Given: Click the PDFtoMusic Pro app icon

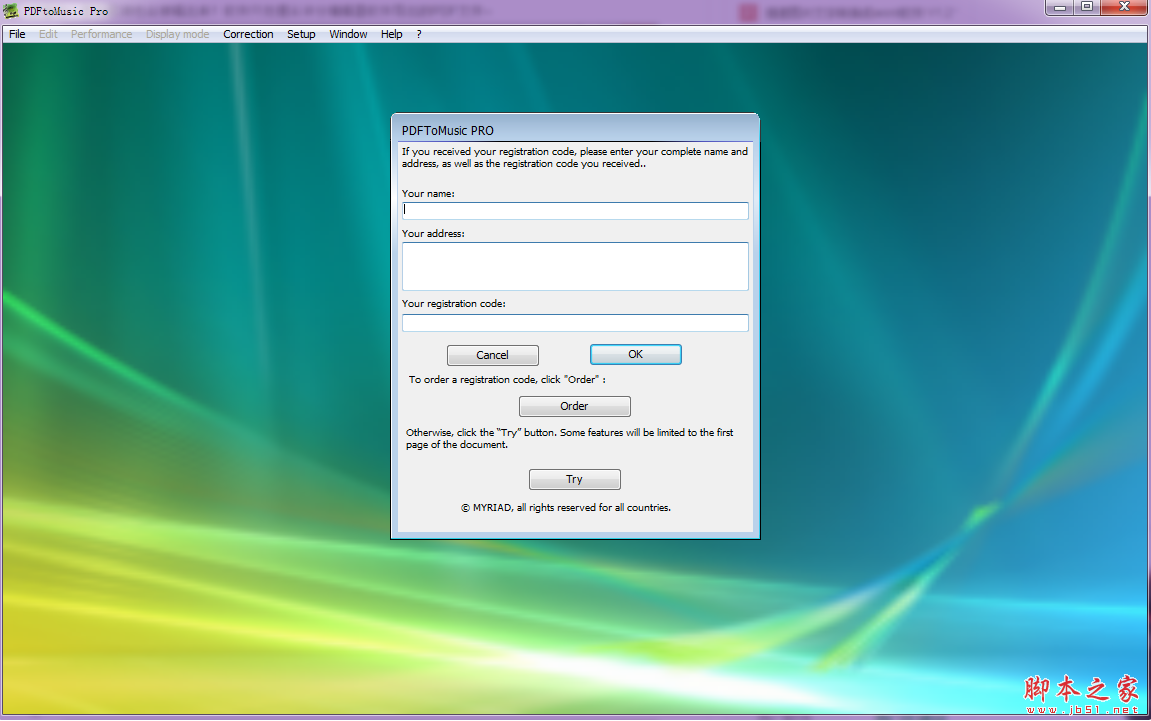Looking at the screenshot, I should [x=11, y=11].
